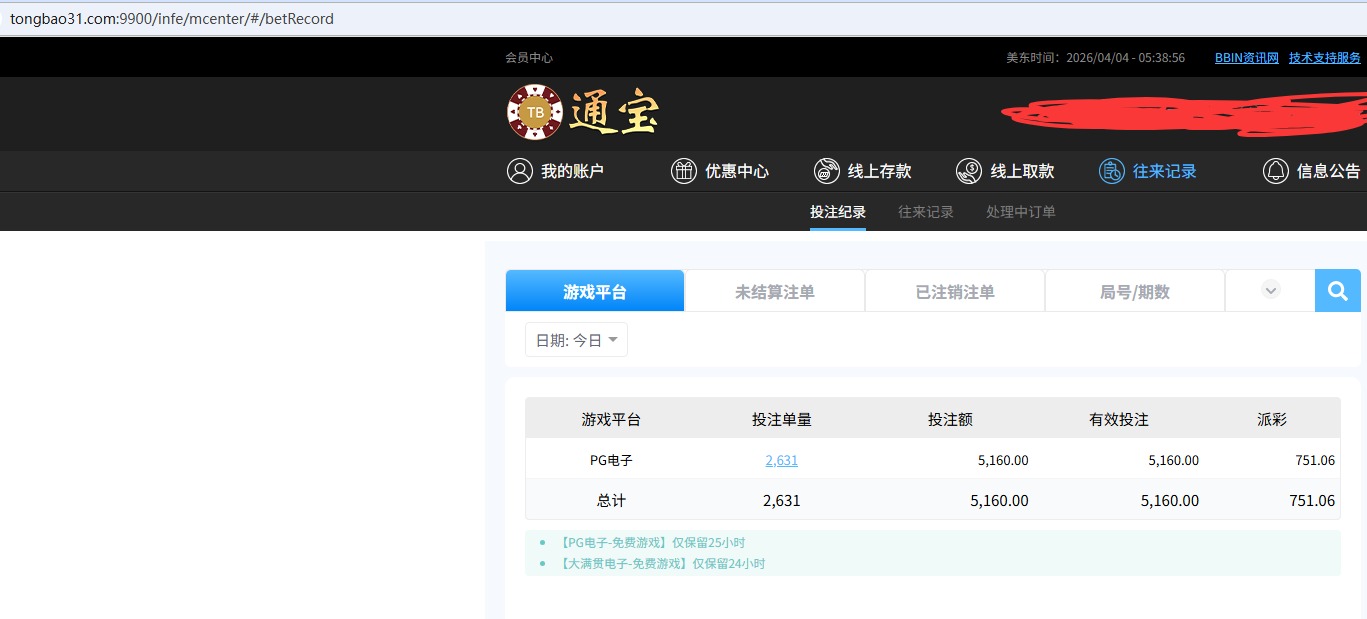Click the browser address bar URL
Viewport: 1367px width, 619px height.
172,19
